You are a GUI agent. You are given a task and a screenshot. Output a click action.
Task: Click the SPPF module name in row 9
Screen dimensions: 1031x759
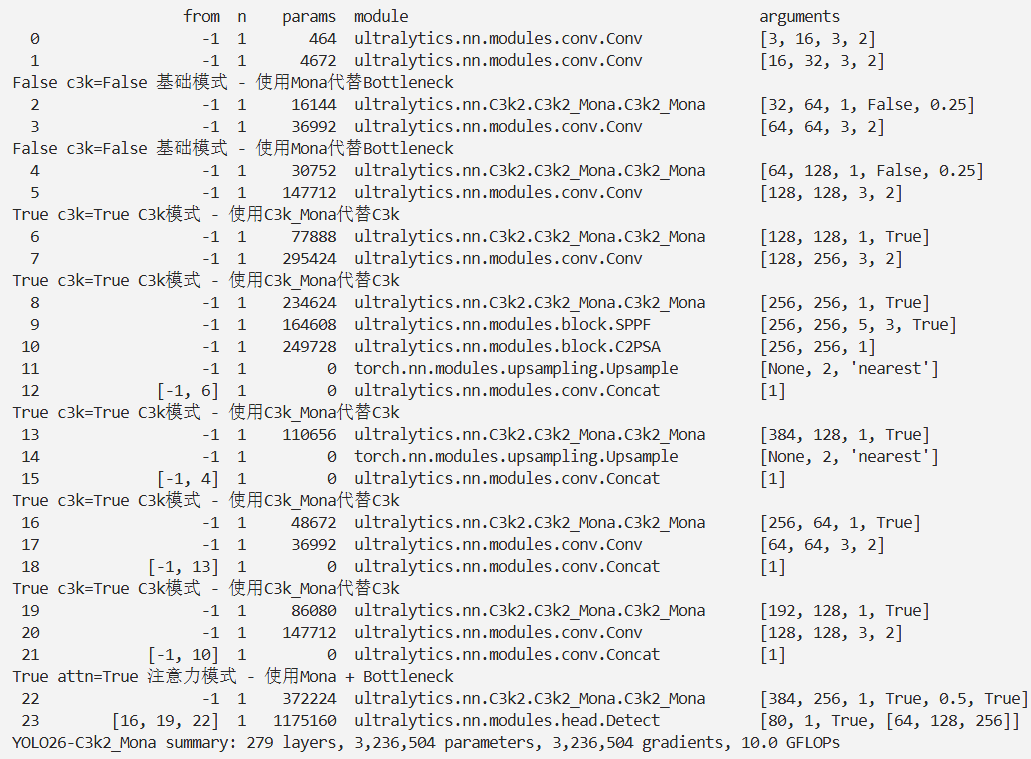502,325
